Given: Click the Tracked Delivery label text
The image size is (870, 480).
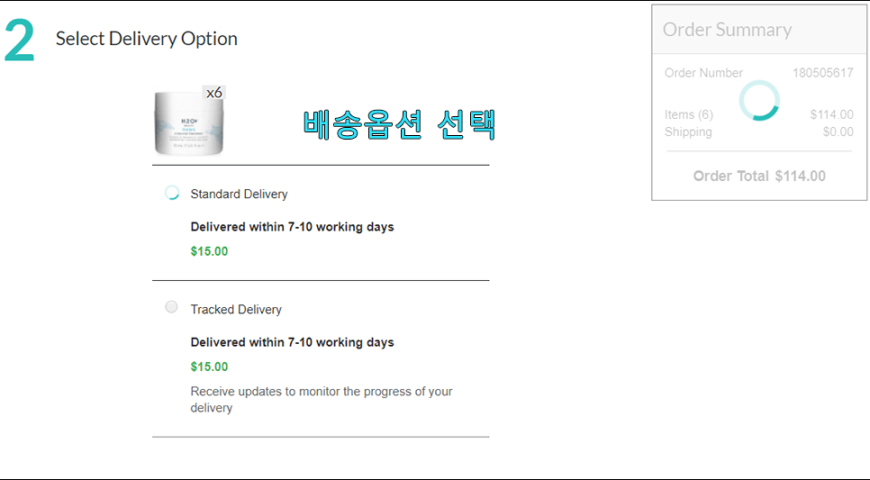Looking at the screenshot, I should (x=236, y=309).
